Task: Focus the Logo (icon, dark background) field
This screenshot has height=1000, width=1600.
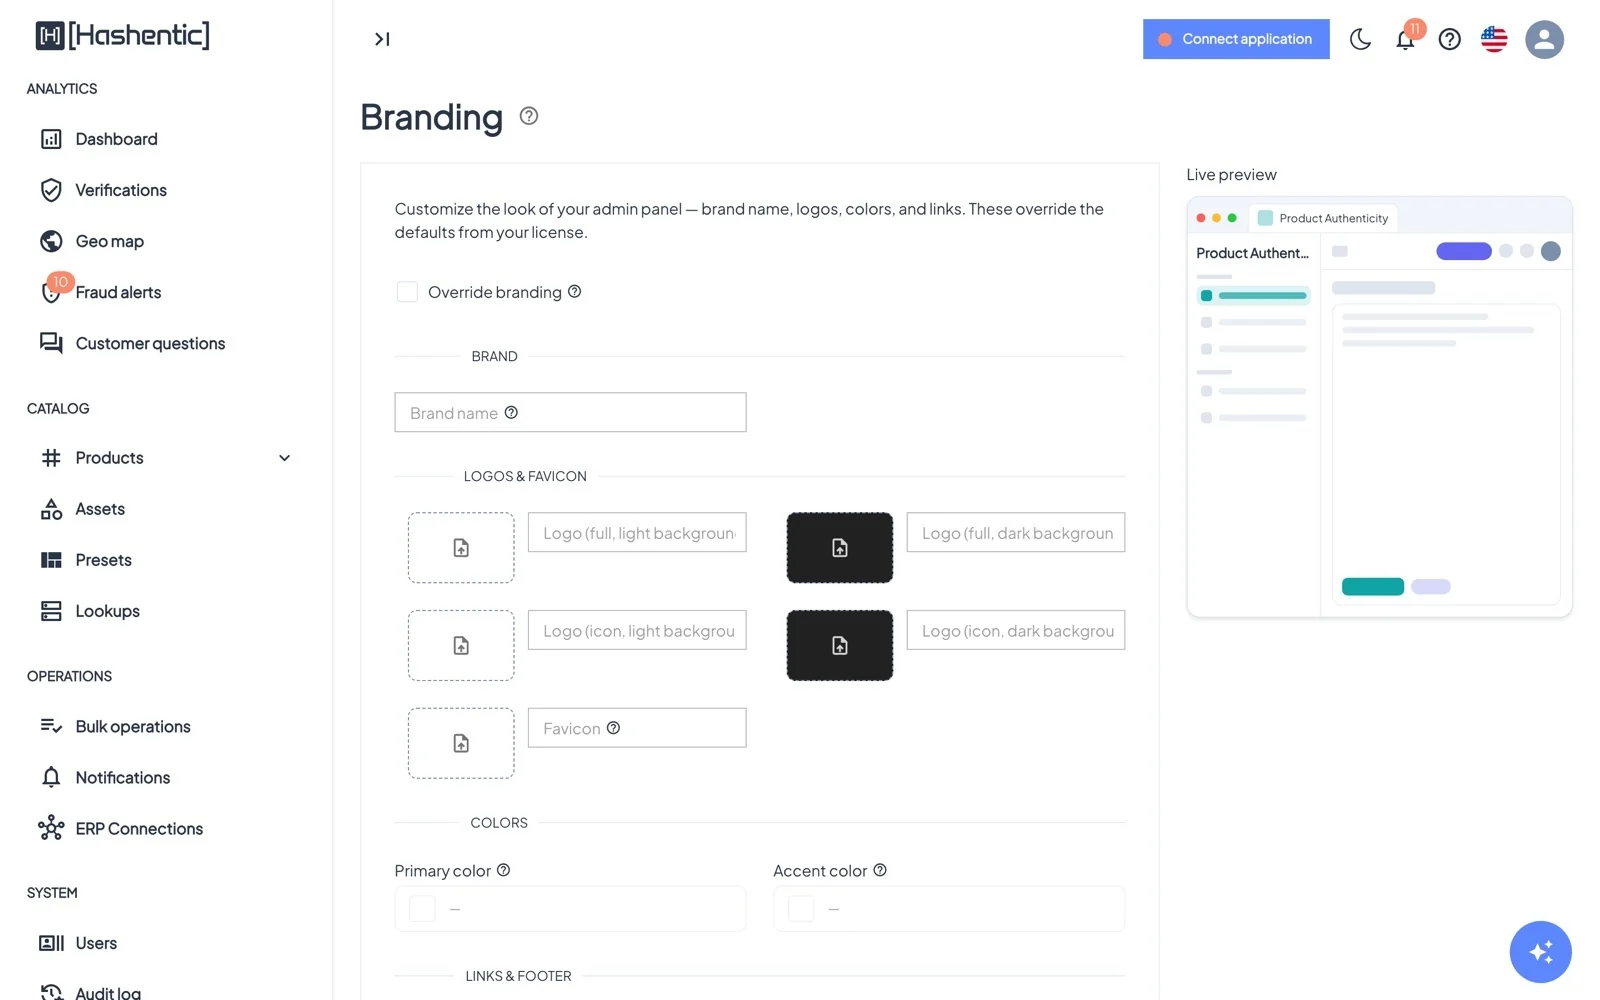Action: pos(1016,630)
